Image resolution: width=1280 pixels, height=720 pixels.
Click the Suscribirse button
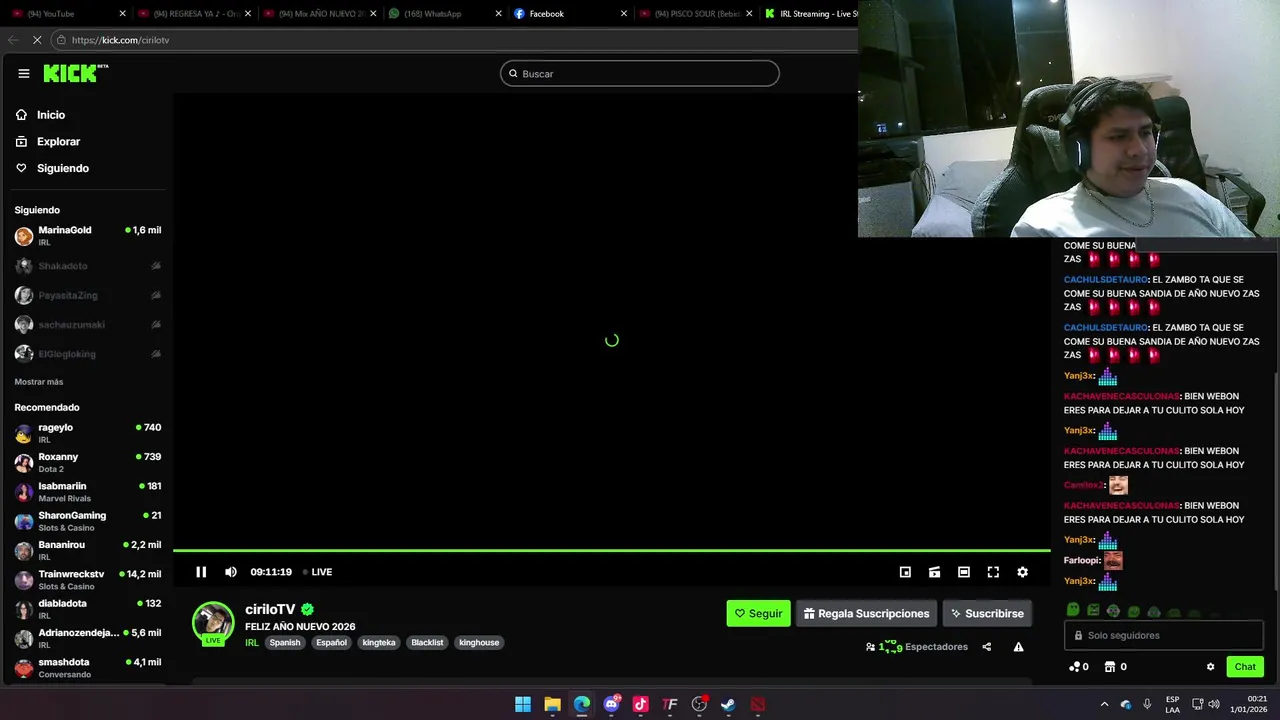tap(987, 613)
